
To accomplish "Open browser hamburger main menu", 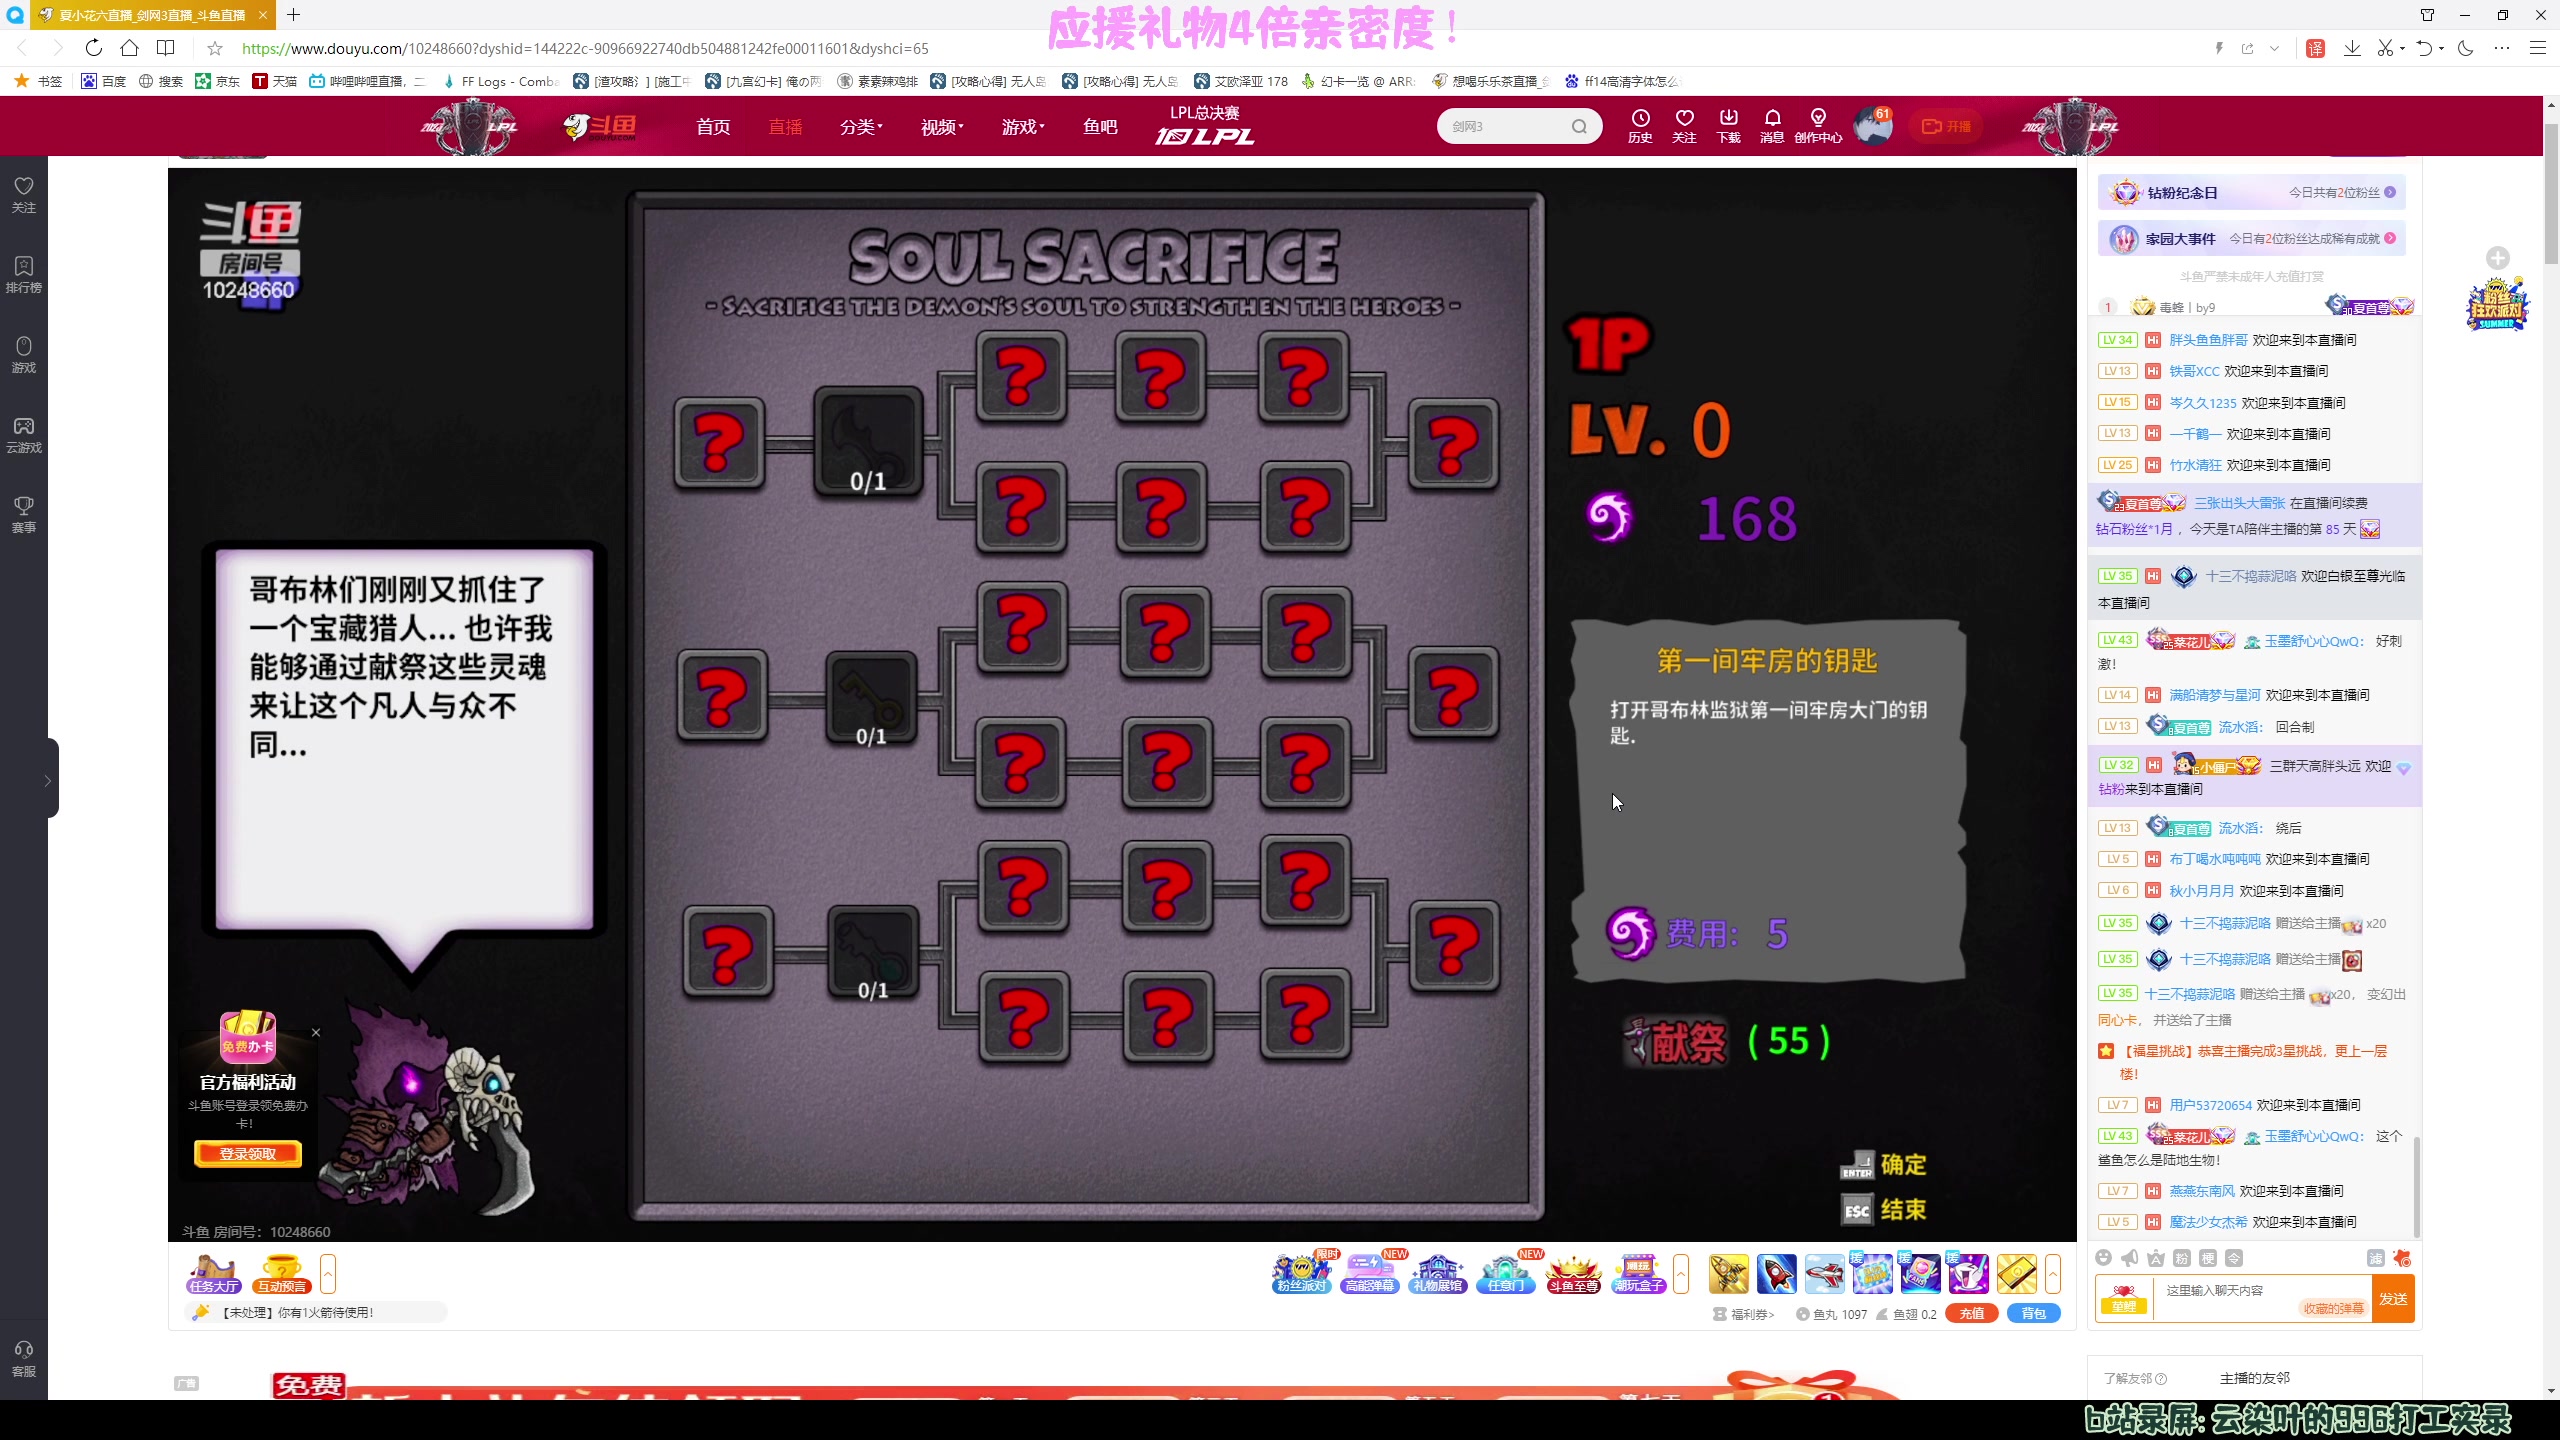I will point(2537,48).
